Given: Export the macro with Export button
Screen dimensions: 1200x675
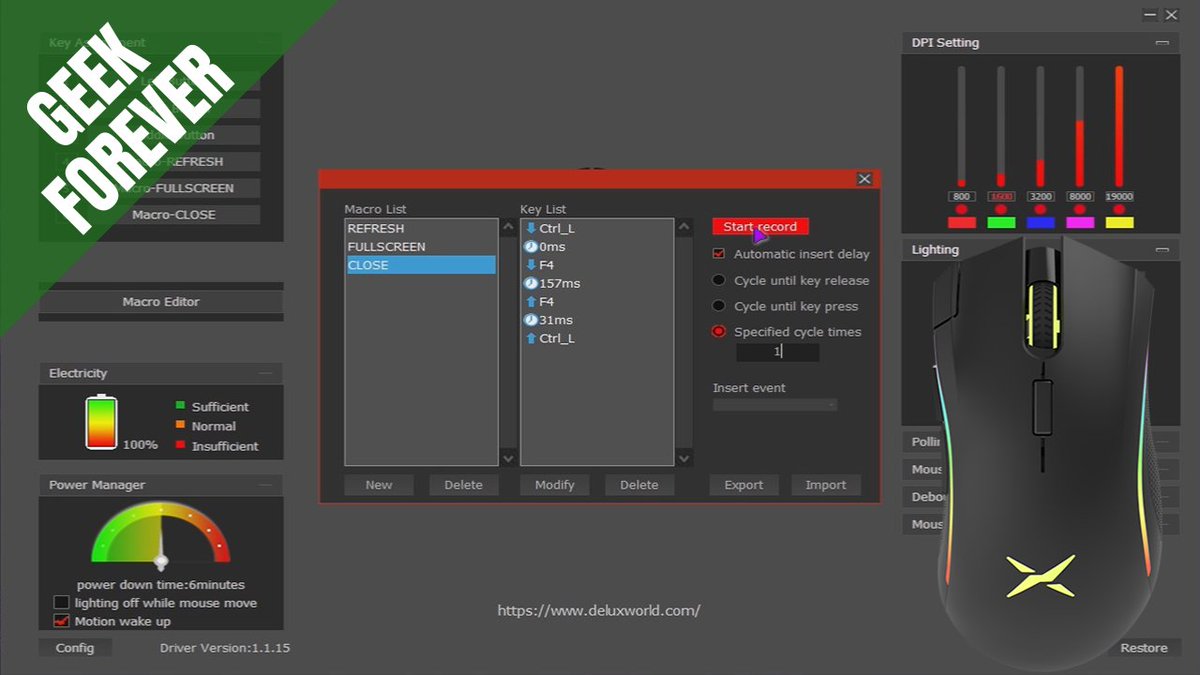Looking at the screenshot, I should [x=744, y=485].
